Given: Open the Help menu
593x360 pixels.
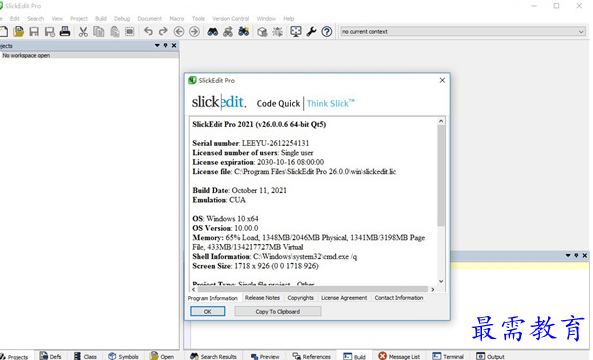Looking at the screenshot, I should (x=289, y=19).
